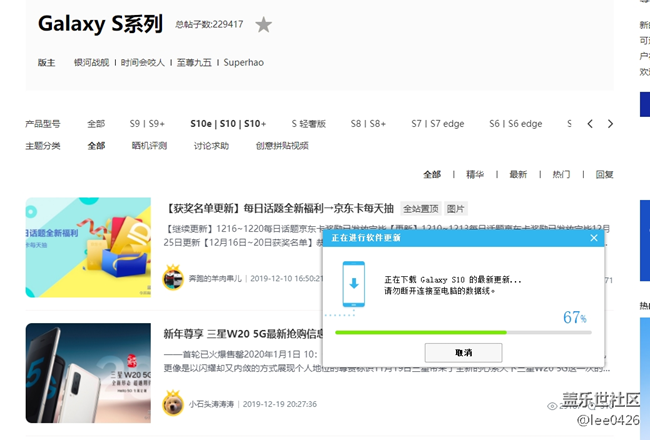Close the software update dialog

[594, 238]
